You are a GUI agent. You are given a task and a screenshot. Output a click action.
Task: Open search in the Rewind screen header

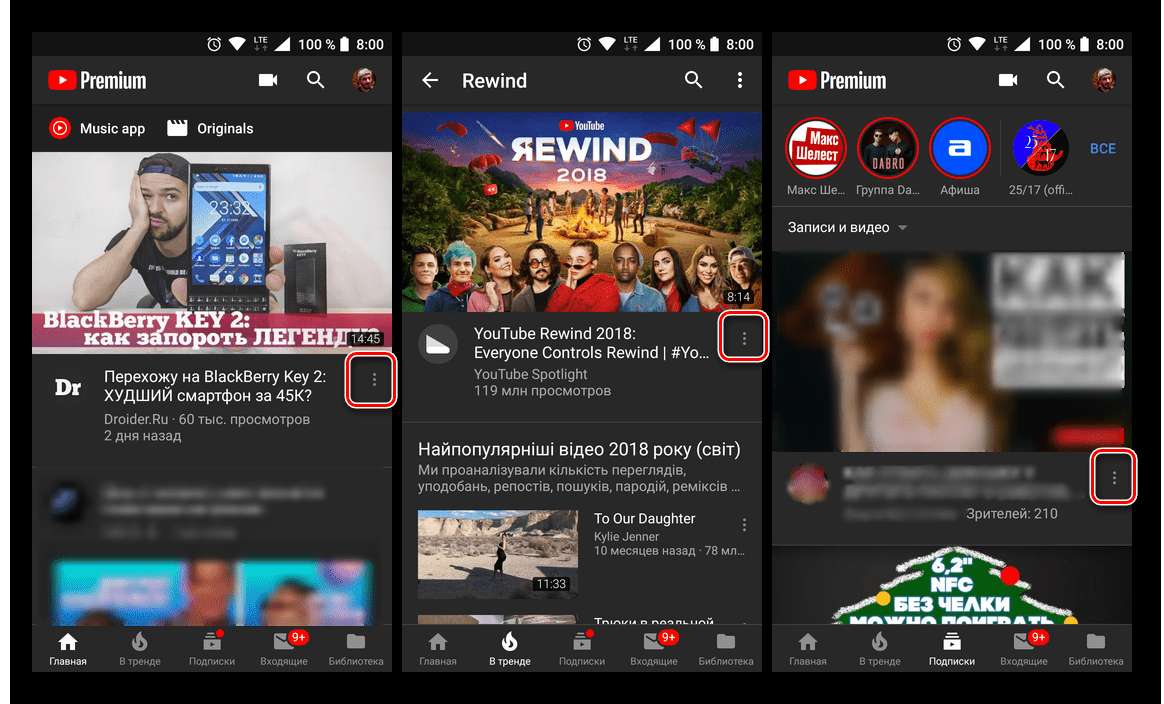coord(693,79)
